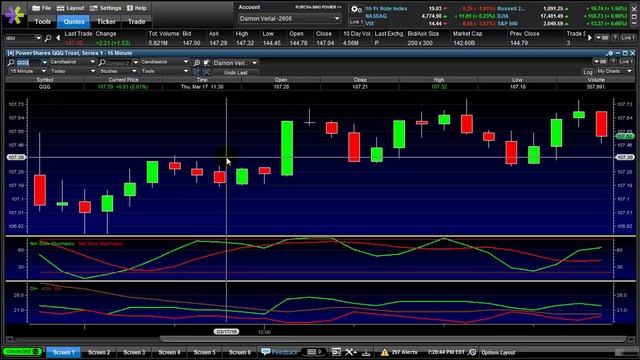Toggle the Log scale button
Screen dimensions: 640x360
(x=588, y=72)
